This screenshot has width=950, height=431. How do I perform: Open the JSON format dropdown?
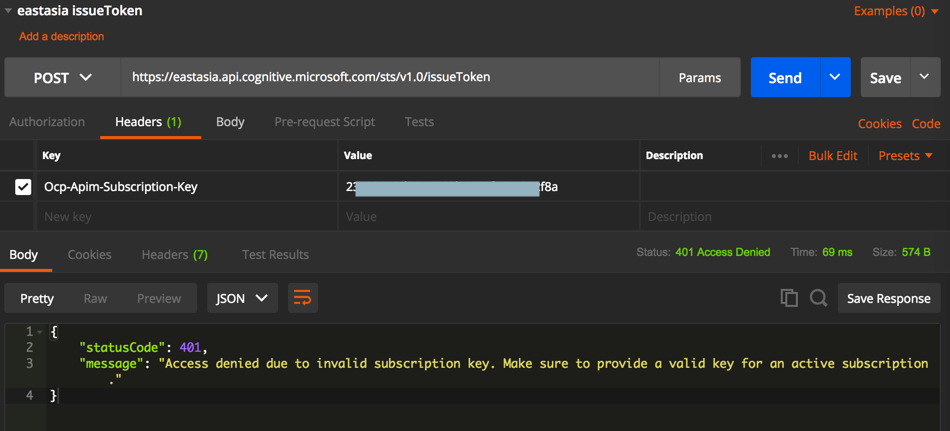pyautogui.click(x=242, y=298)
